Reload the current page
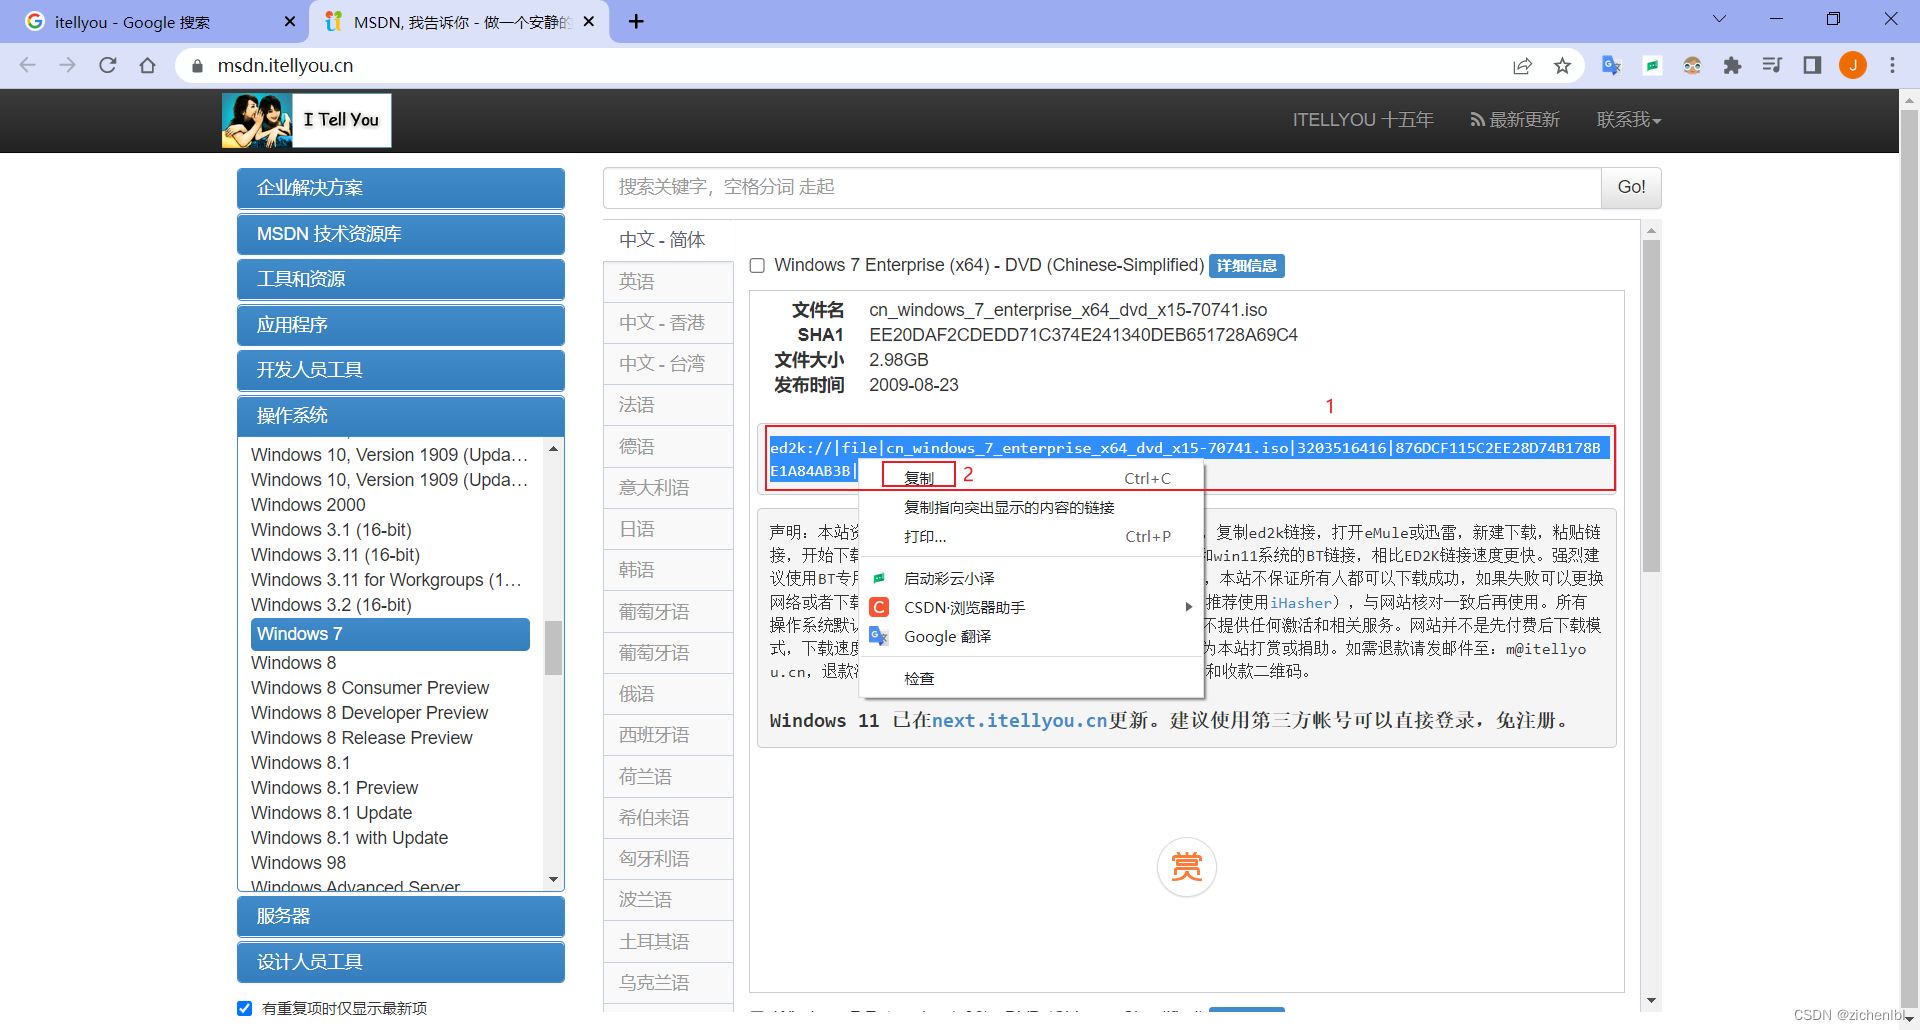Image resolution: width=1920 pixels, height=1030 pixels. click(108, 65)
